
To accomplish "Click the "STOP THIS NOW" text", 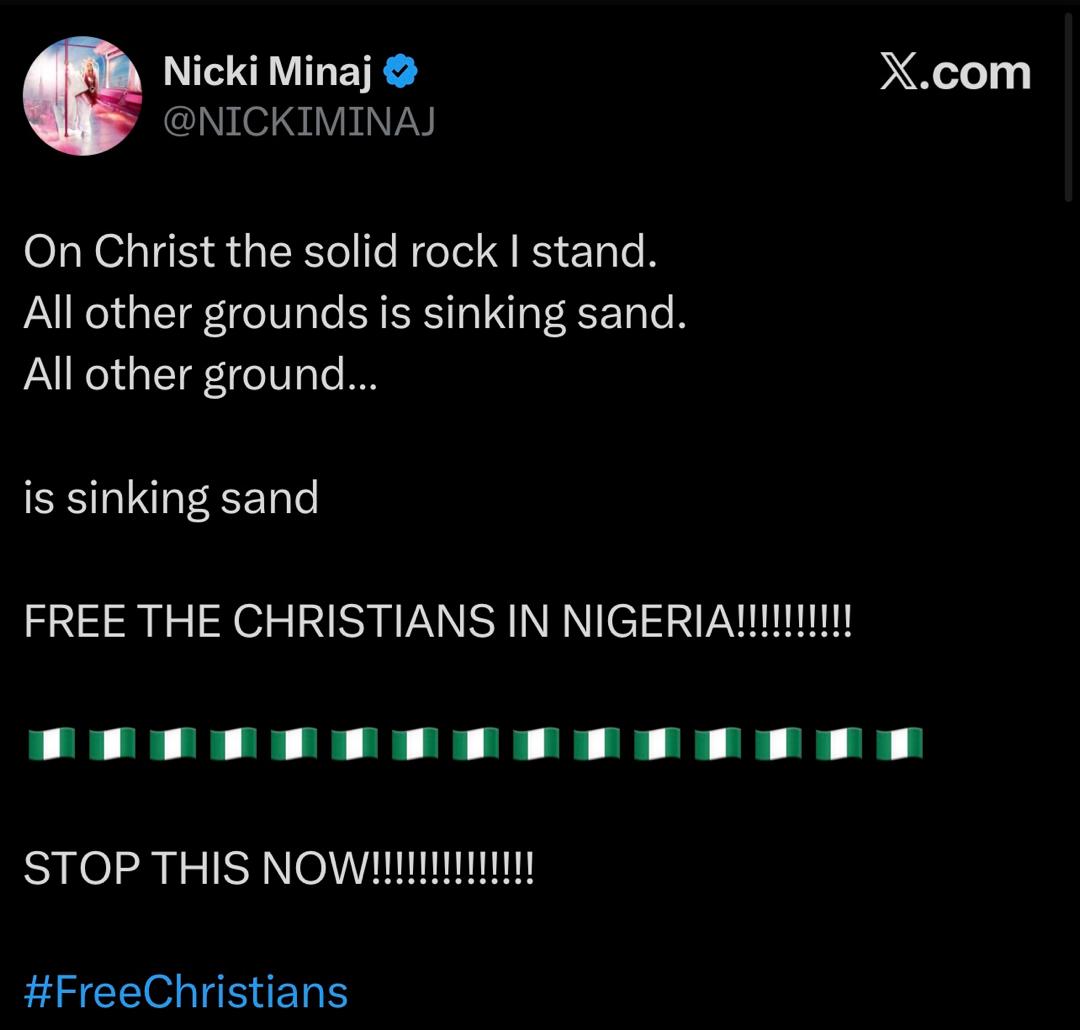I will pyautogui.click(x=279, y=868).
